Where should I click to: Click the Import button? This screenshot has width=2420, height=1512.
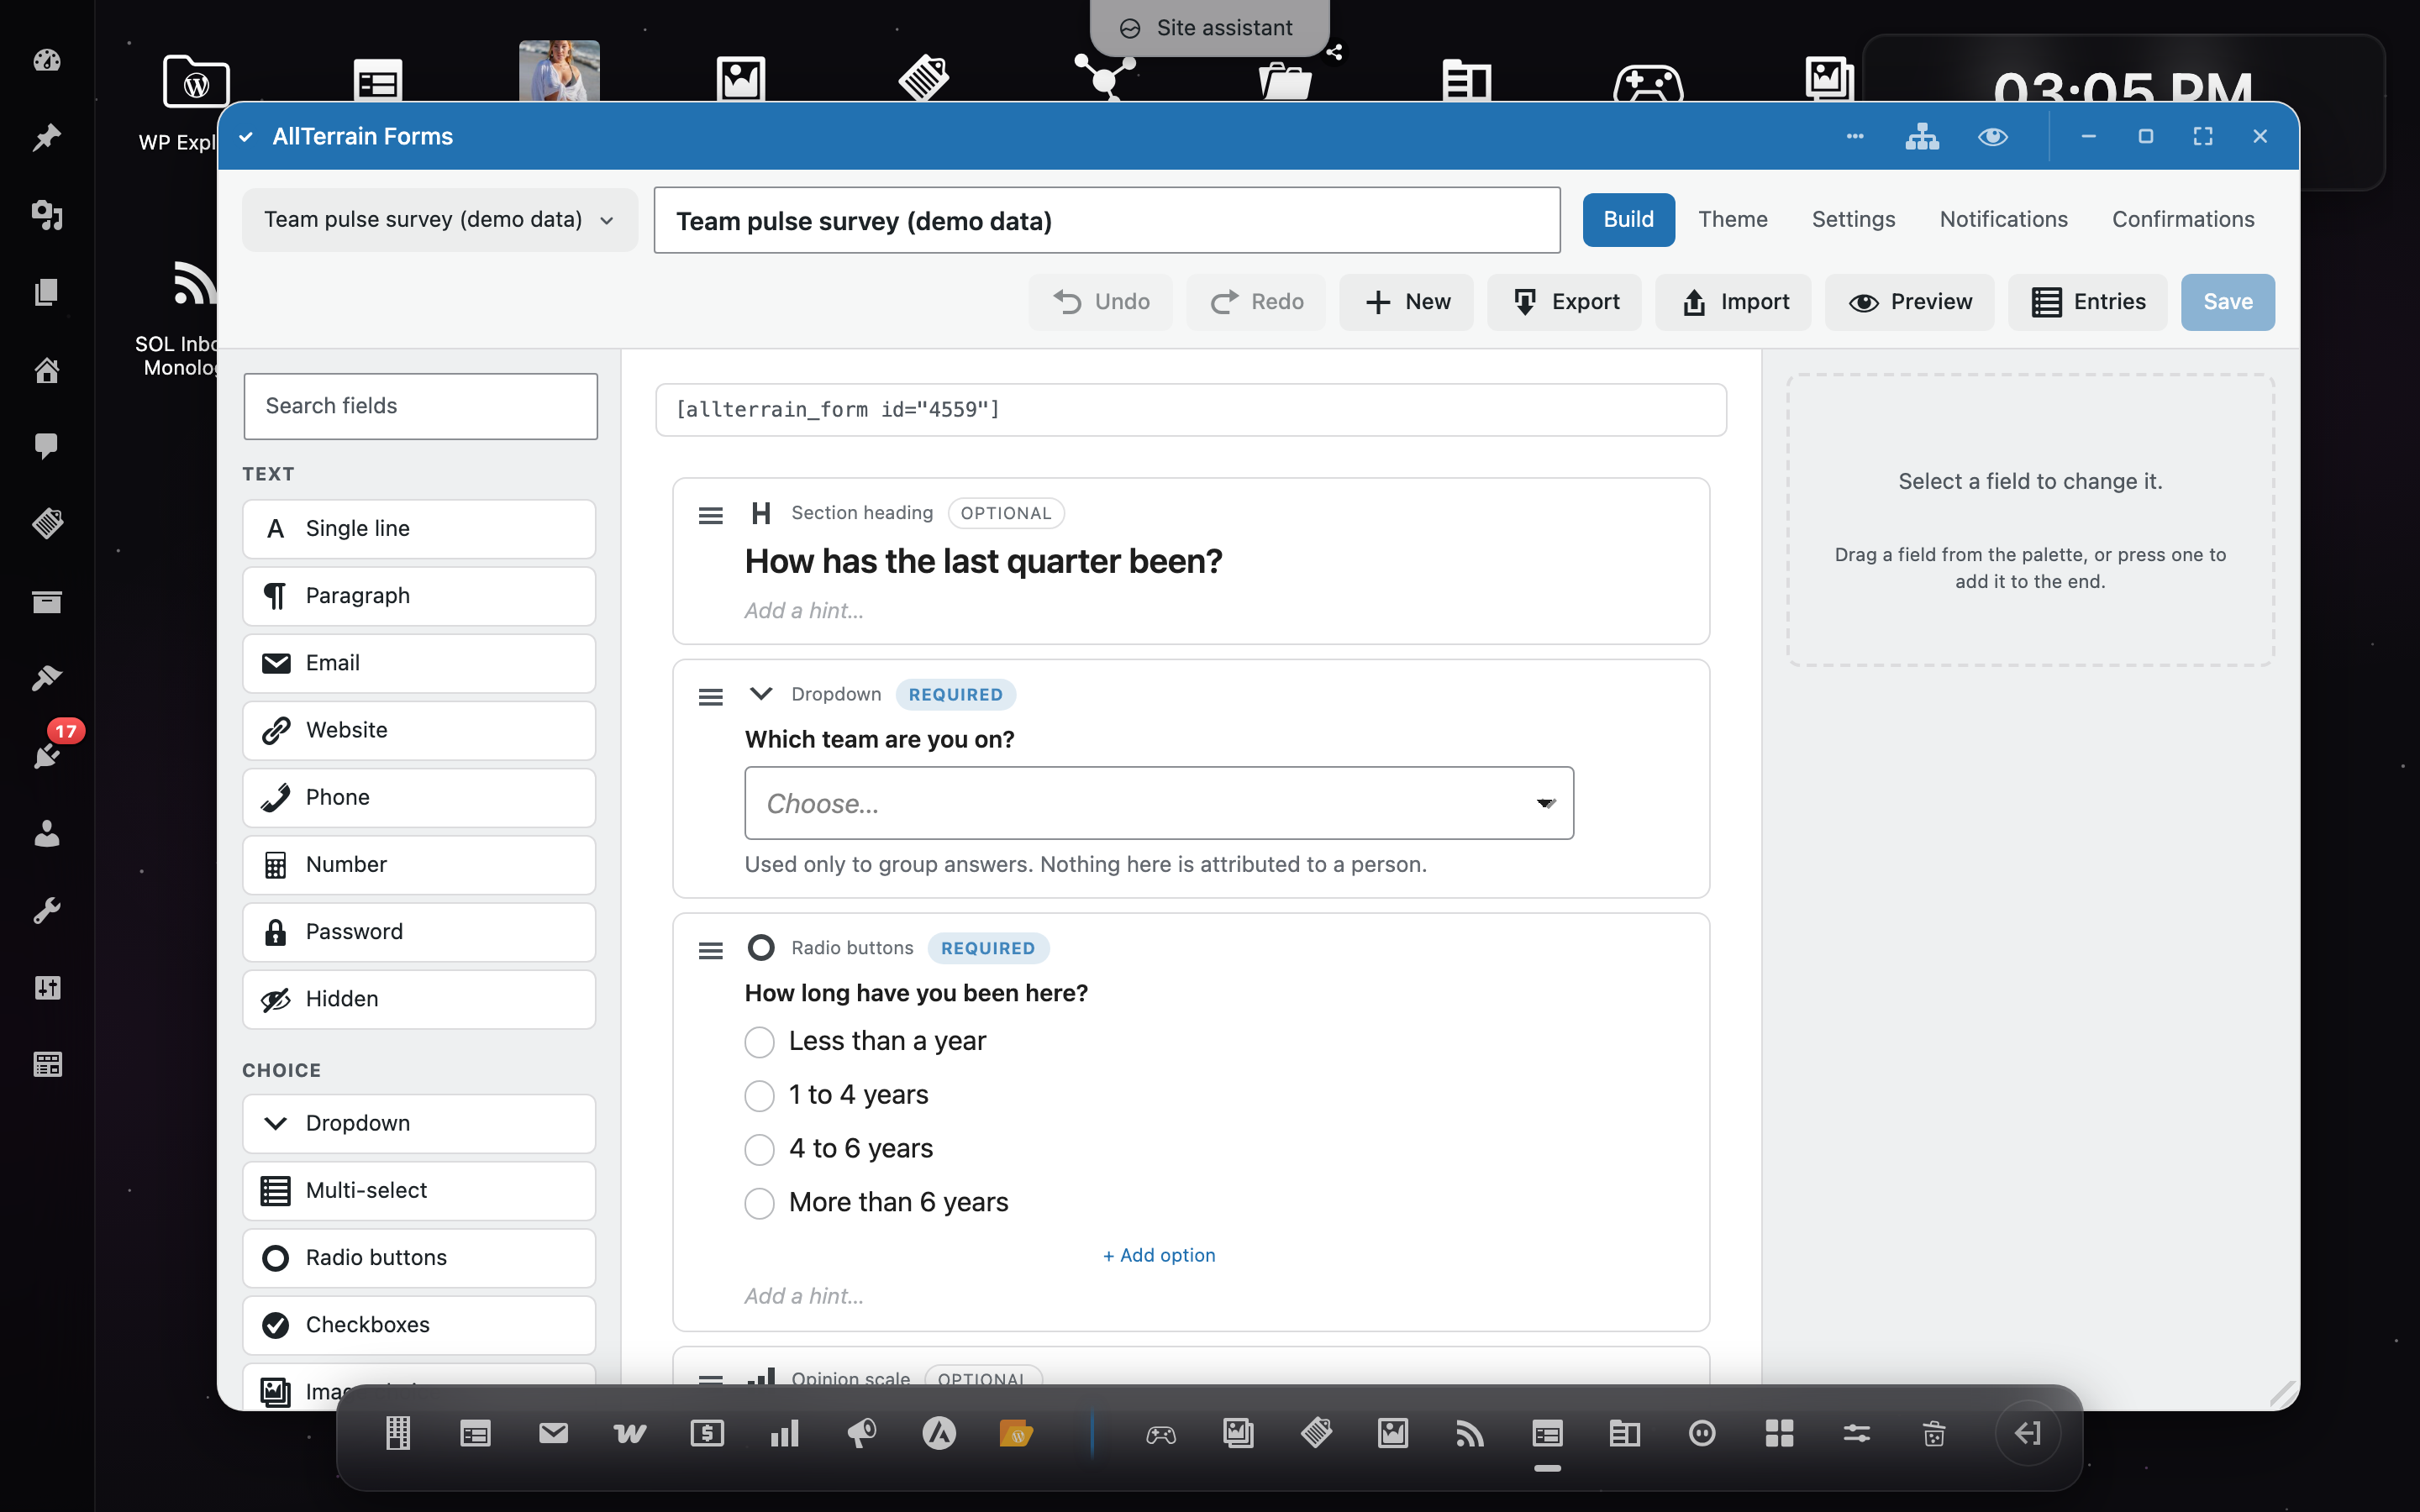1733,302
